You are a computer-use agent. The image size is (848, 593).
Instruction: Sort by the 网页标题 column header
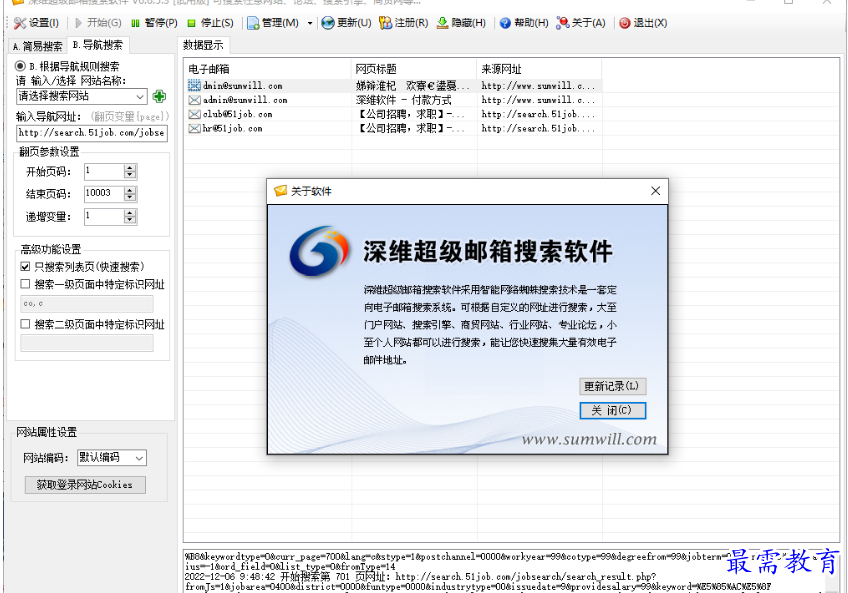point(414,69)
